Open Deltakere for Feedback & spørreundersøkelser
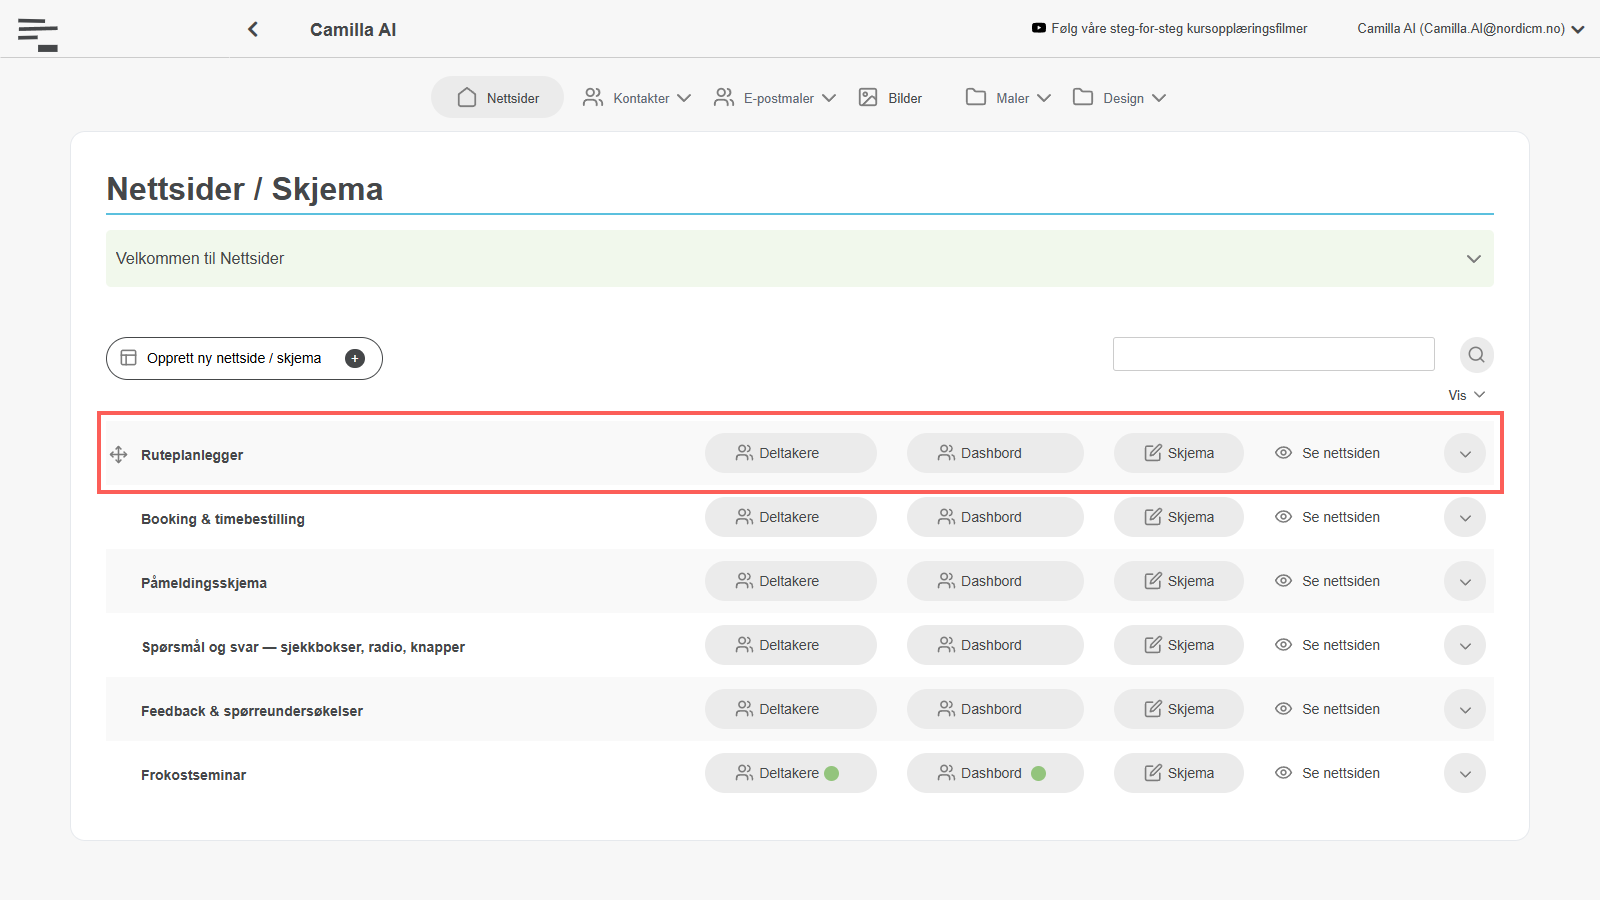This screenshot has width=1600, height=900. tap(791, 709)
